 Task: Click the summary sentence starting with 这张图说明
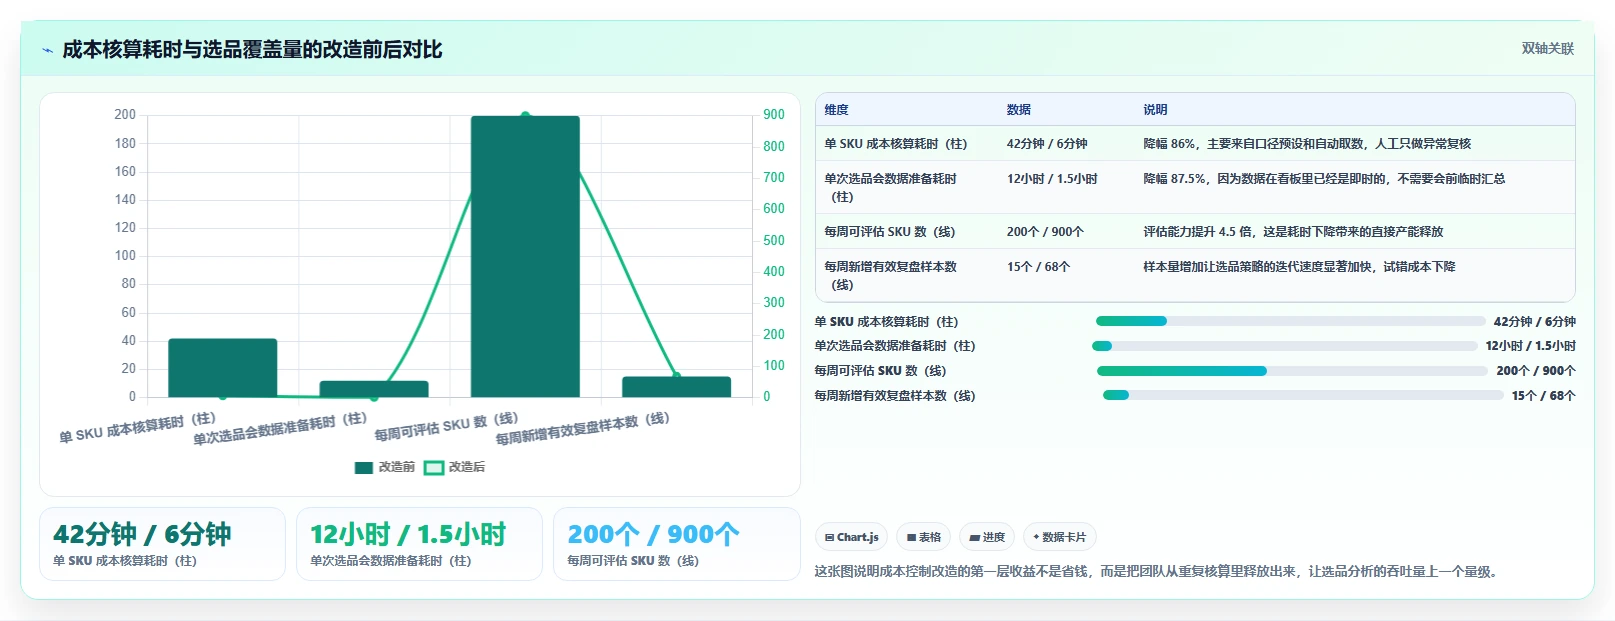click(x=1158, y=572)
